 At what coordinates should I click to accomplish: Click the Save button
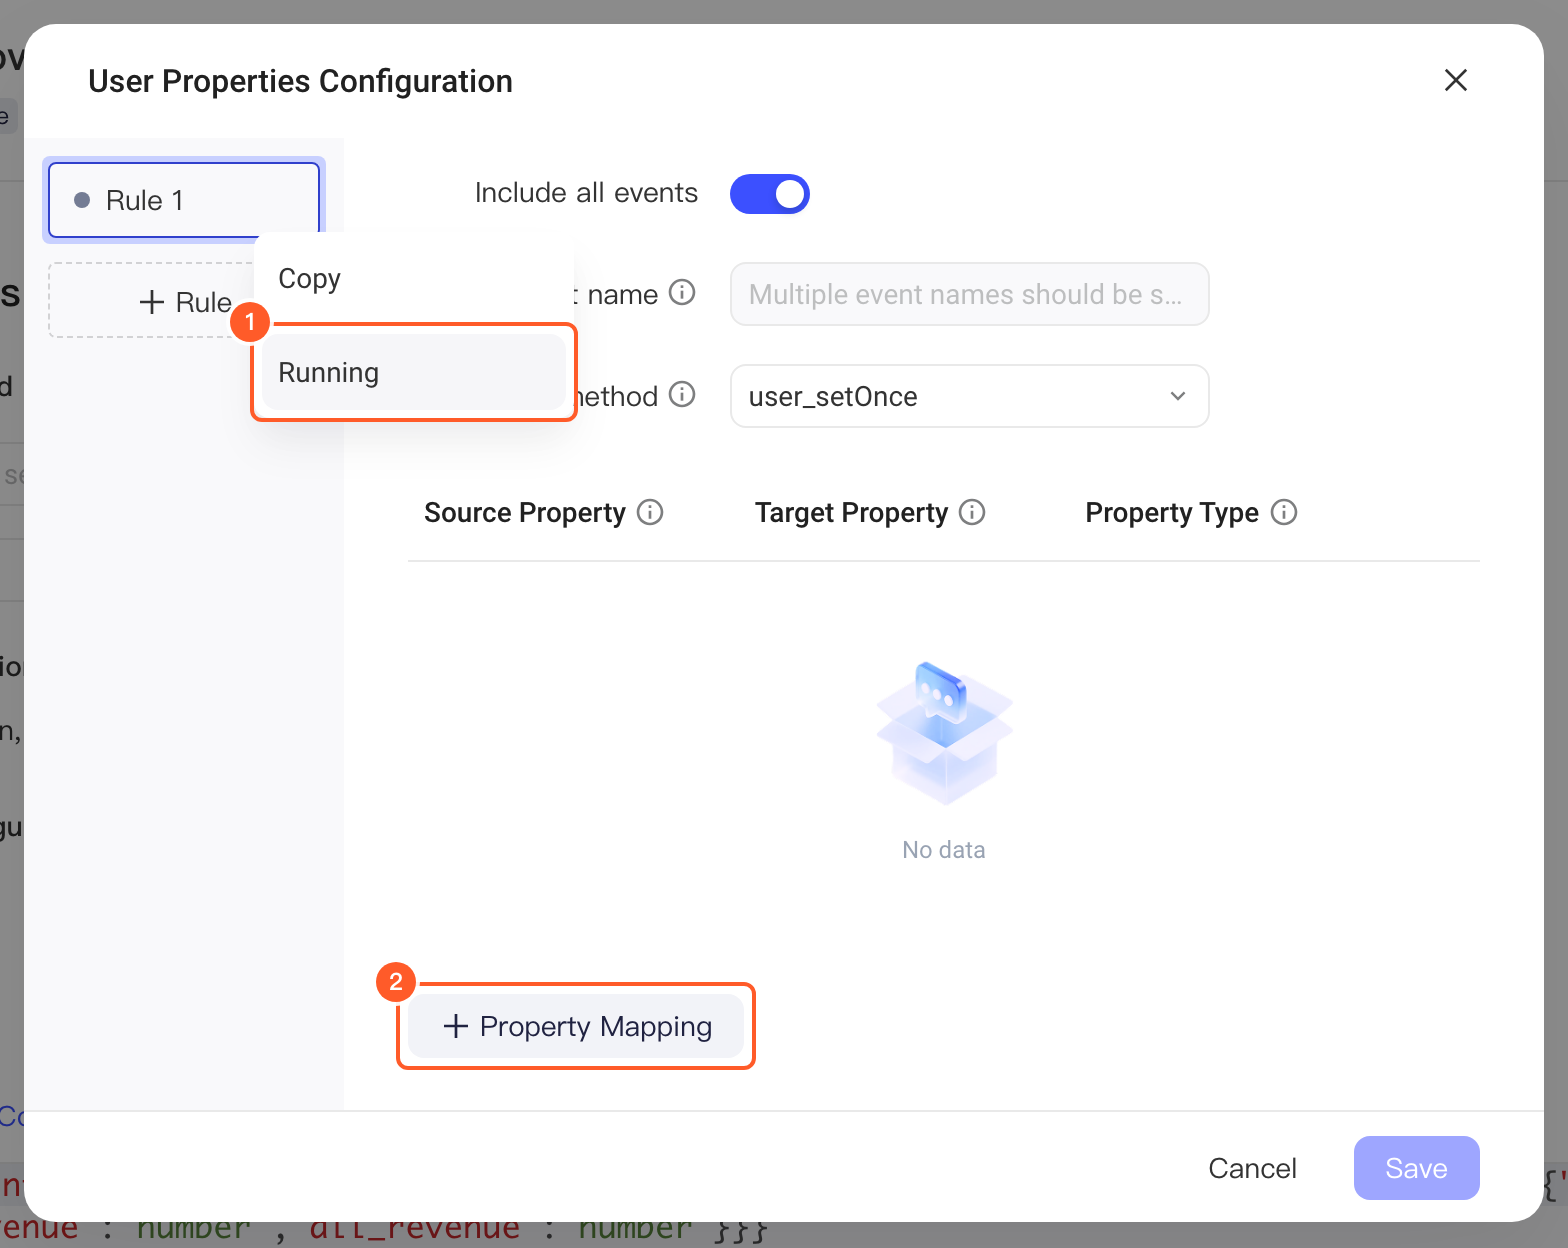(x=1416, y=1168)
